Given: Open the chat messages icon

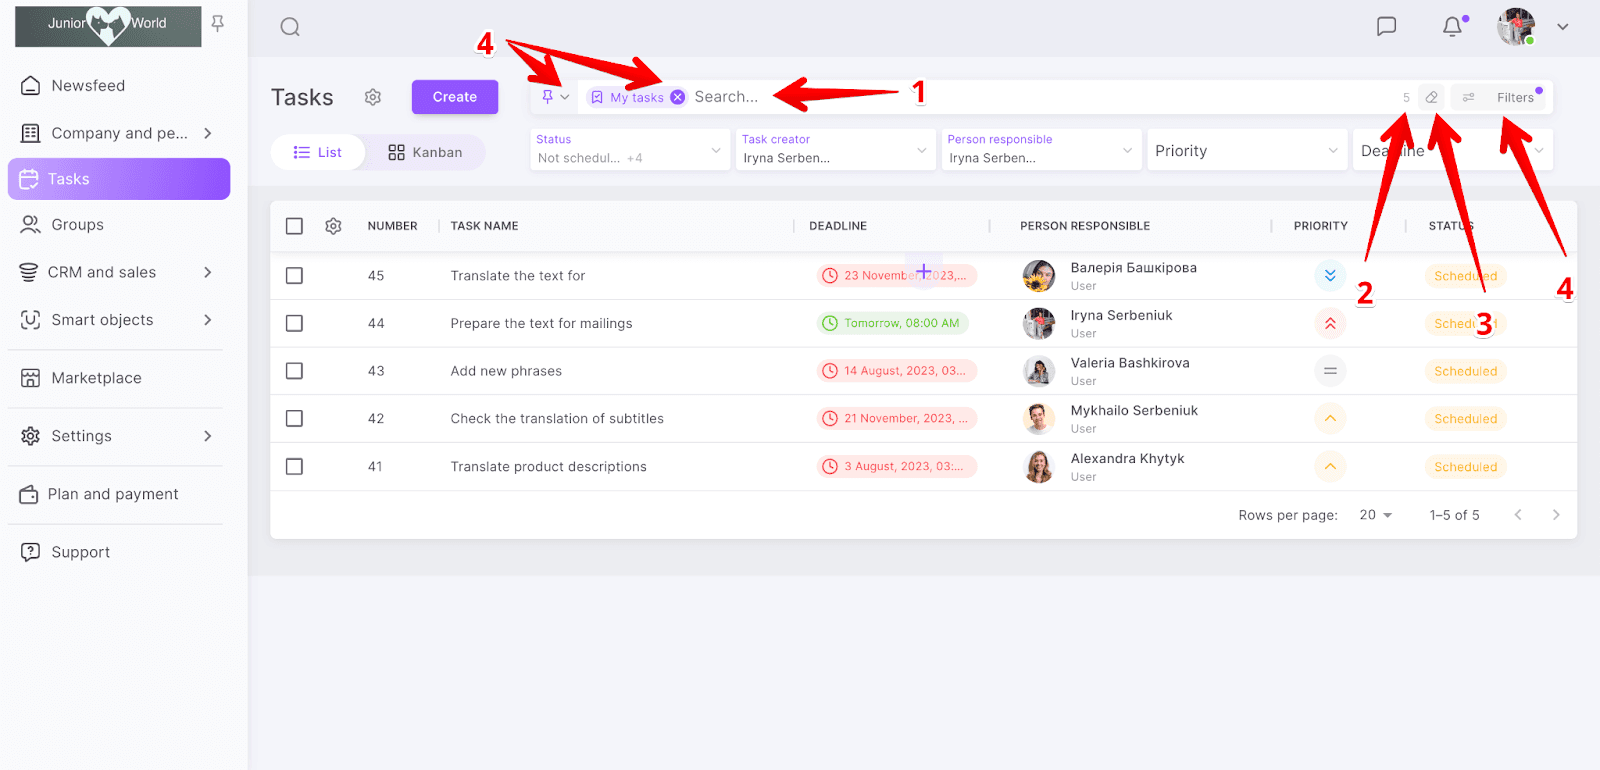Looking at the screenshot, I should [x=1386, y=26].
